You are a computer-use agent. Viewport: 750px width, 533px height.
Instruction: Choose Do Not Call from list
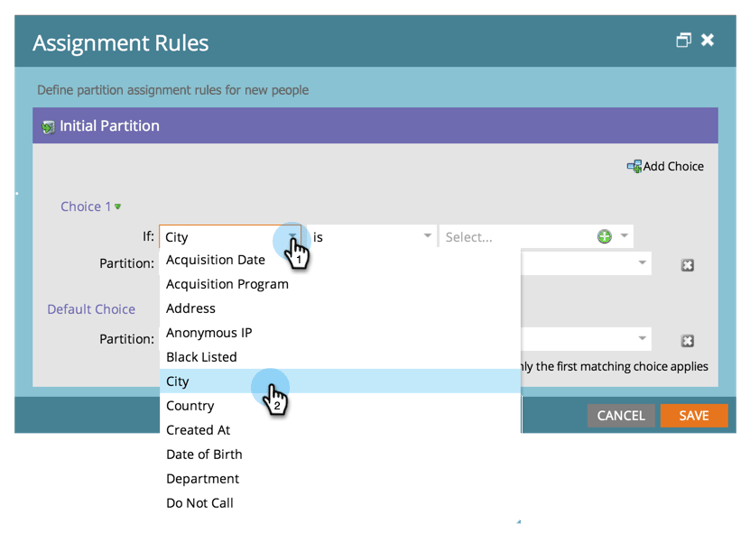[200, 503]
